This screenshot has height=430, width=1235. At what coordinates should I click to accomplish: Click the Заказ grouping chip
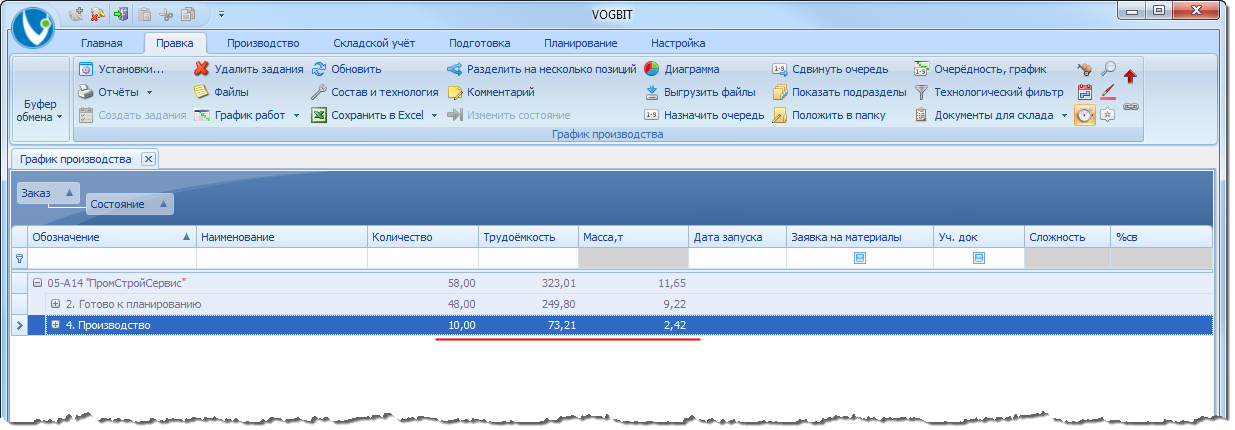(x=48, y=193)
